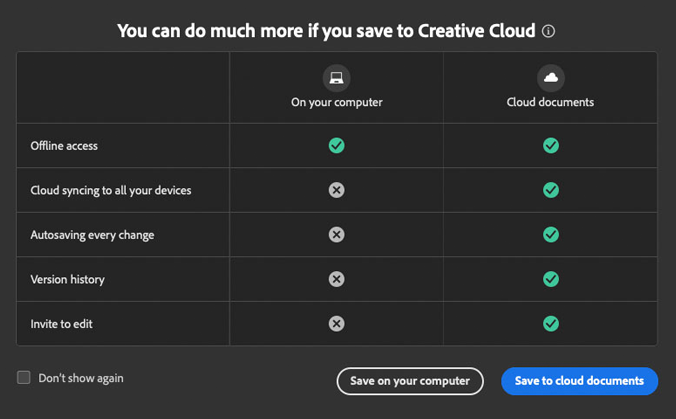Click Invite to edit X icon under On your computer
The height and width of the screenshot is (419, 676).
[x=337, y=324]
